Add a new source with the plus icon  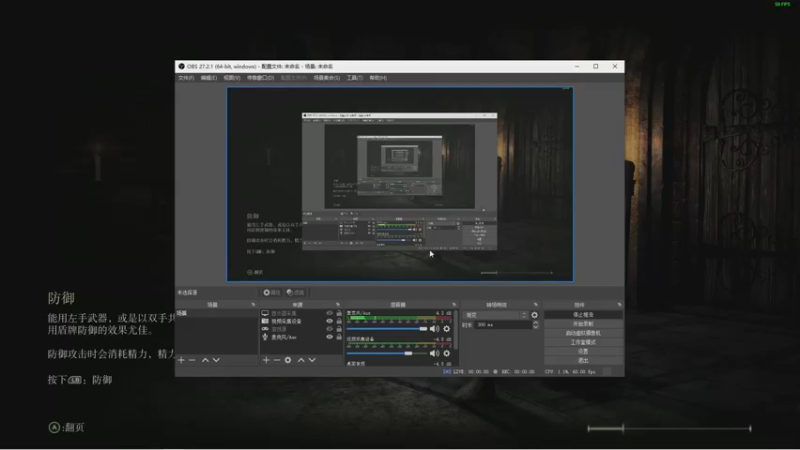point(266,360)
